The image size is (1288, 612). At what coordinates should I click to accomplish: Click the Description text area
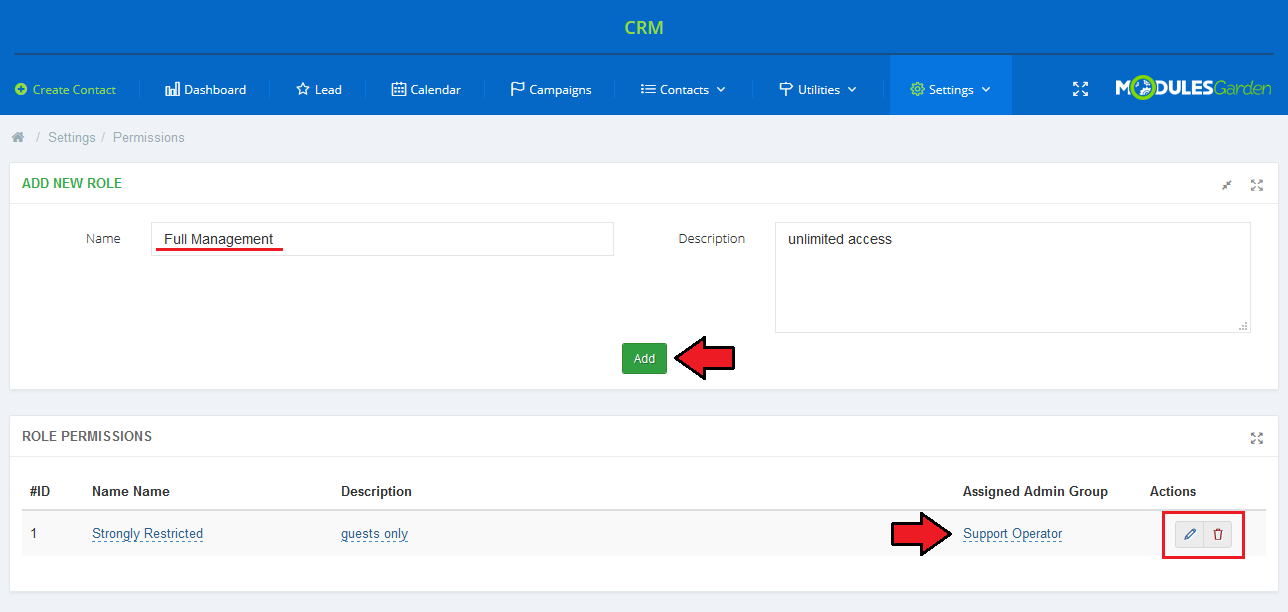pos(1012,277)
